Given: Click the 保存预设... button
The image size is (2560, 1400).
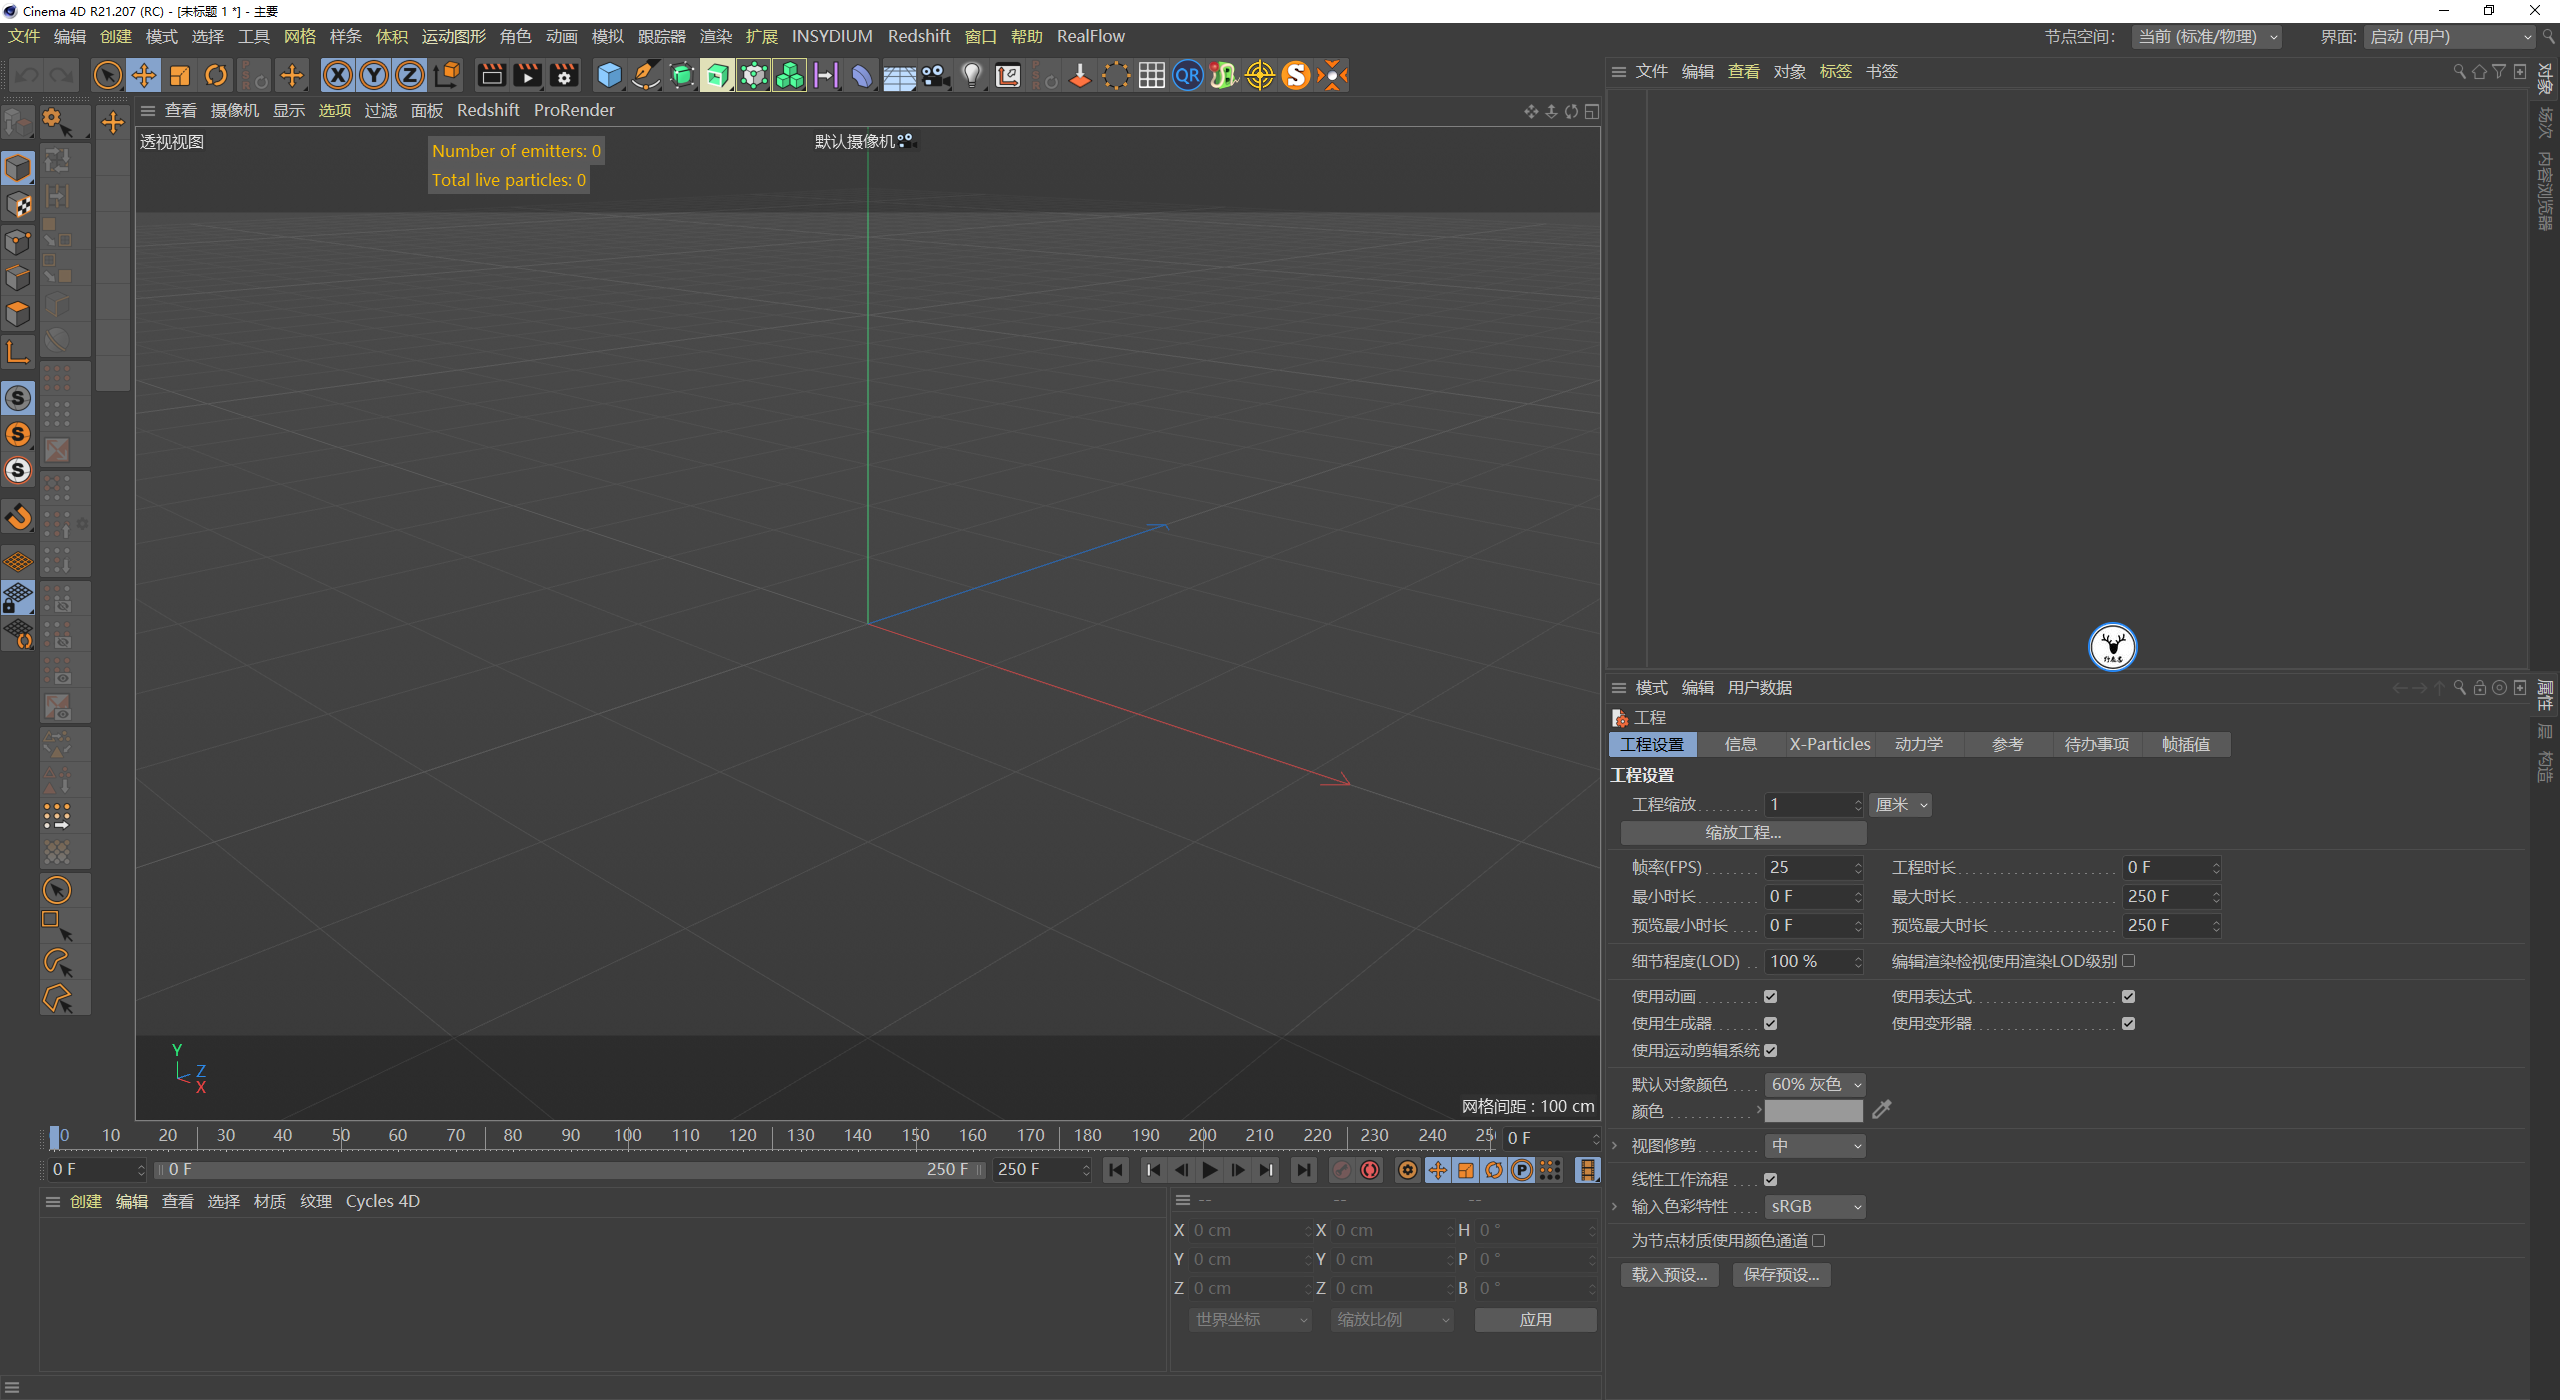Looking at the screenshot, I should pos(1781,1274).
